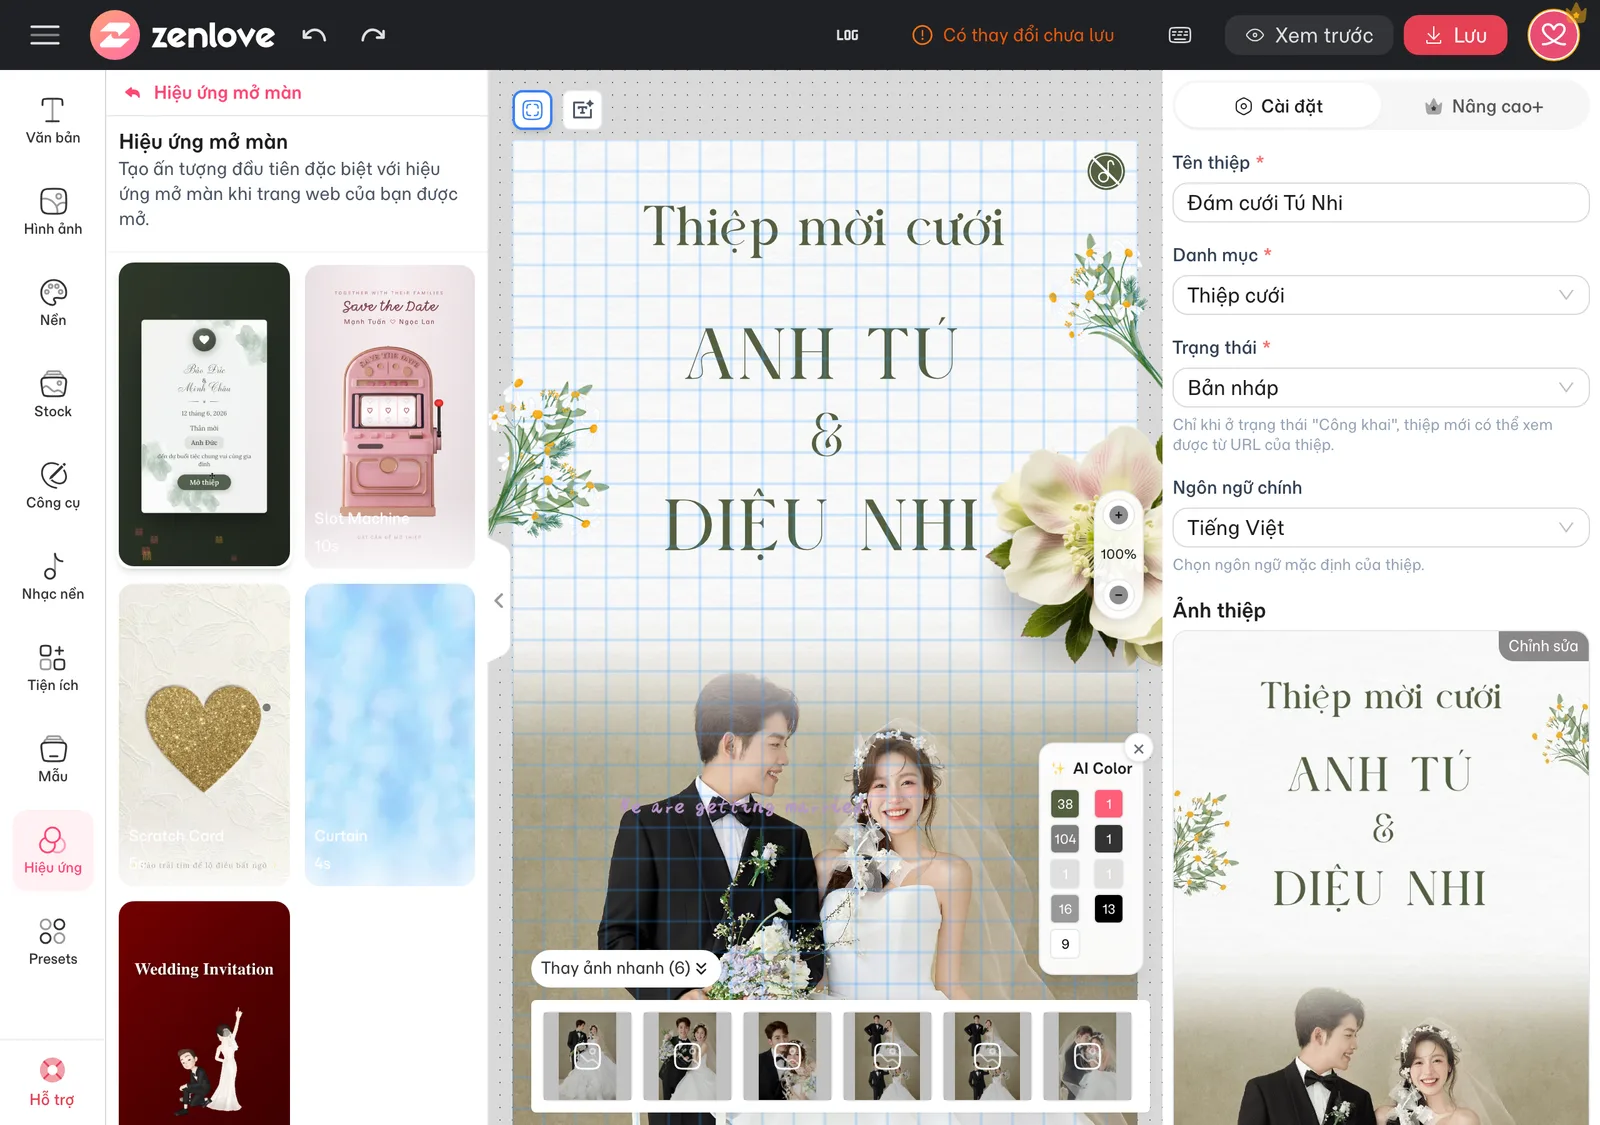Image resolution: width=1600 pixels, height=1125 pixels.
Task: Select the Slot Machine opening effect
Action: (x=390, y=415)
